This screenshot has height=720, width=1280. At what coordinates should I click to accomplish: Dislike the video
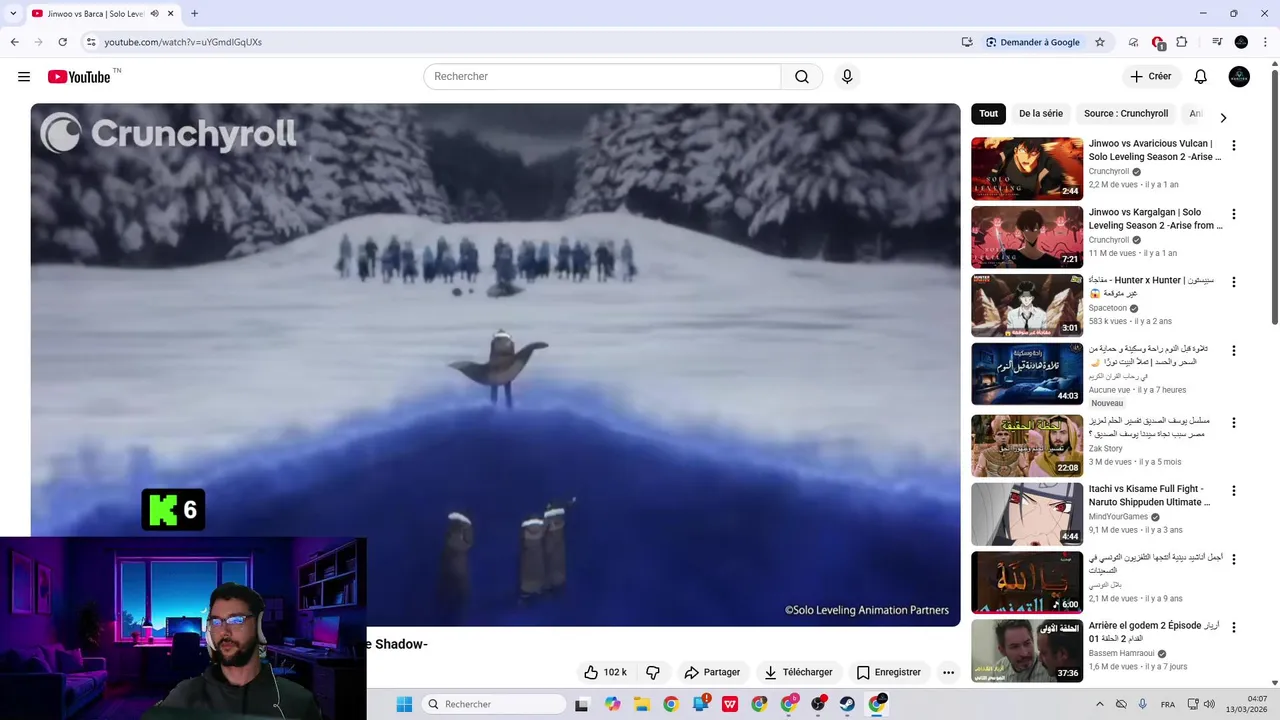pyautogui.click(x=653, y=672)
